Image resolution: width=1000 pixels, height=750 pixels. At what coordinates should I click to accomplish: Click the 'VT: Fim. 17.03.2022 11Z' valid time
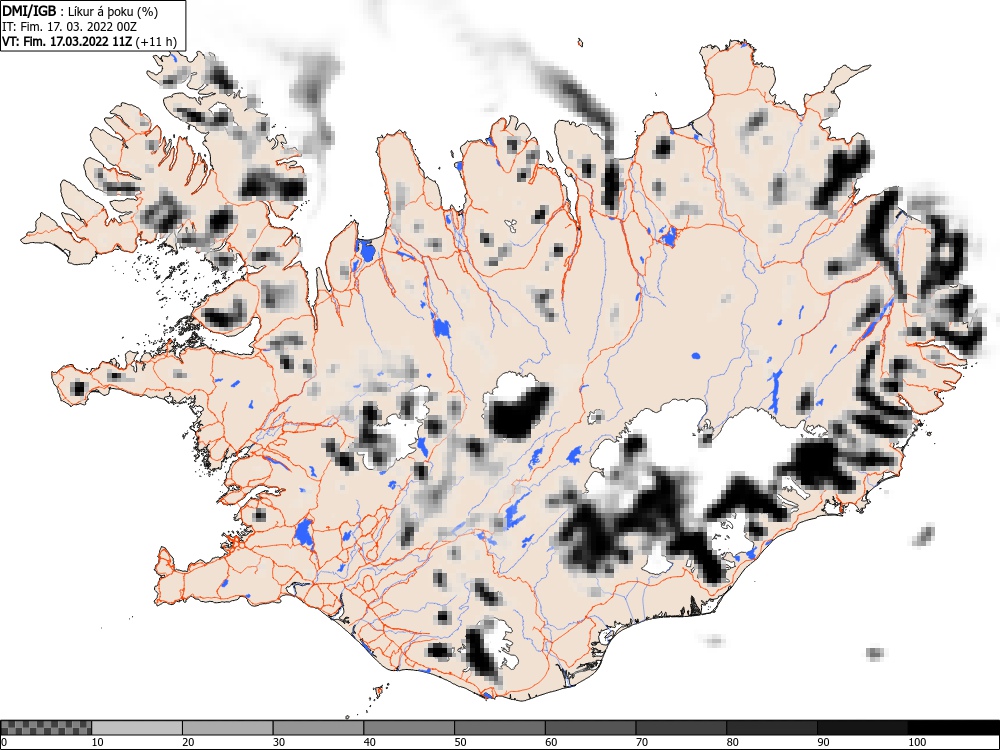pos(68,42)
